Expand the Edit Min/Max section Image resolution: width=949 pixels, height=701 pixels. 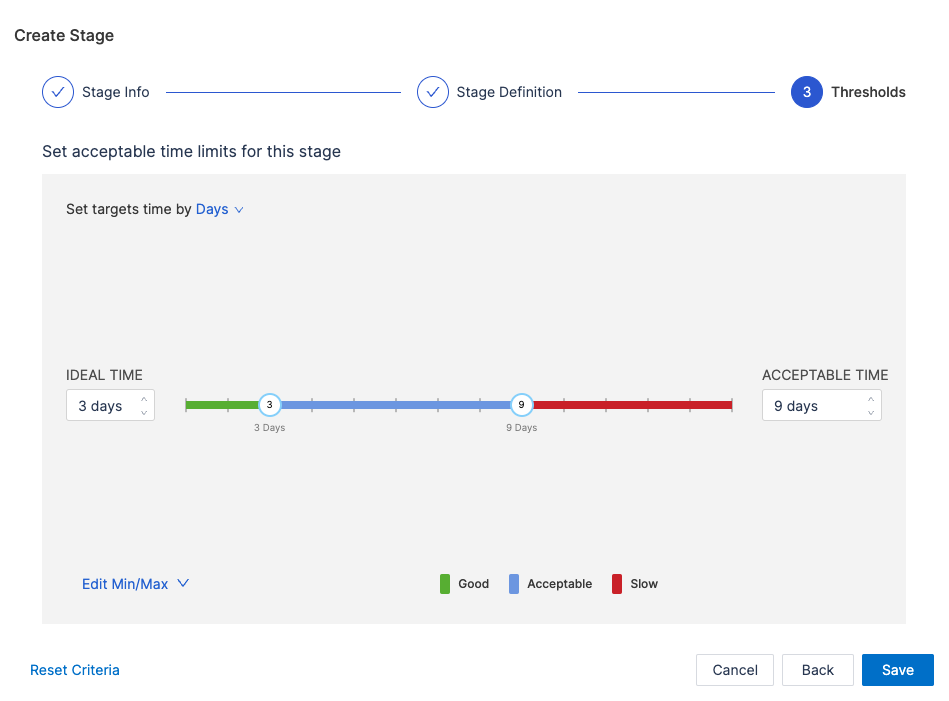[x=125, y=584]
